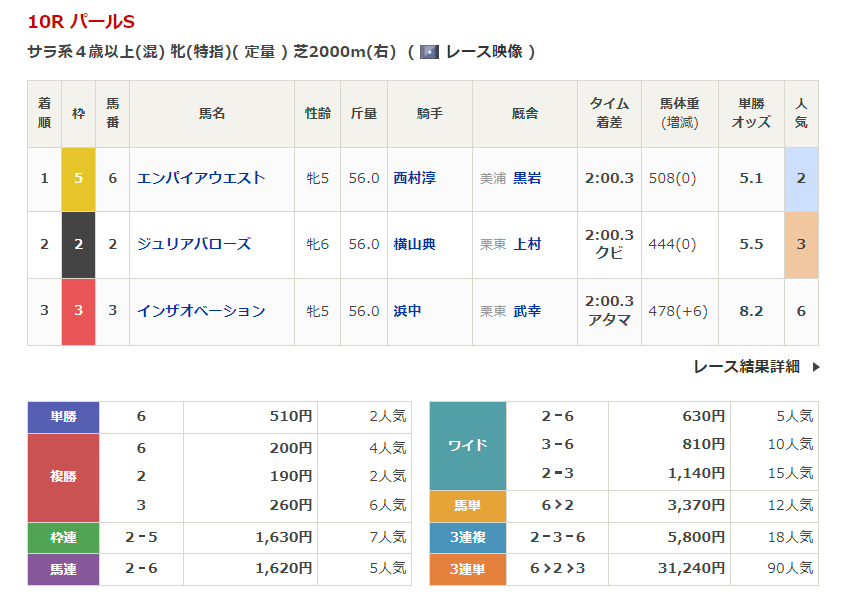
Task: Open trainer 武幸 profile
Action: pyautogui.click(x=527, y=311)
